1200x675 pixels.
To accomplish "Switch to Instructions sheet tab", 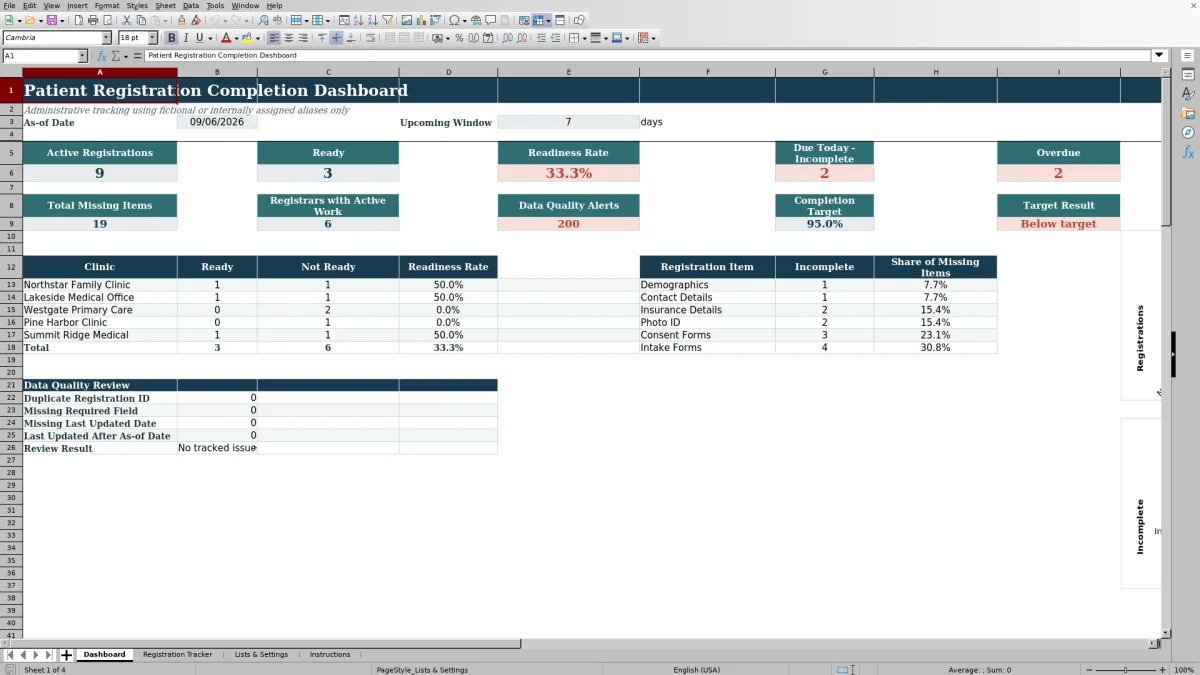I will click(x=330, y=654).
